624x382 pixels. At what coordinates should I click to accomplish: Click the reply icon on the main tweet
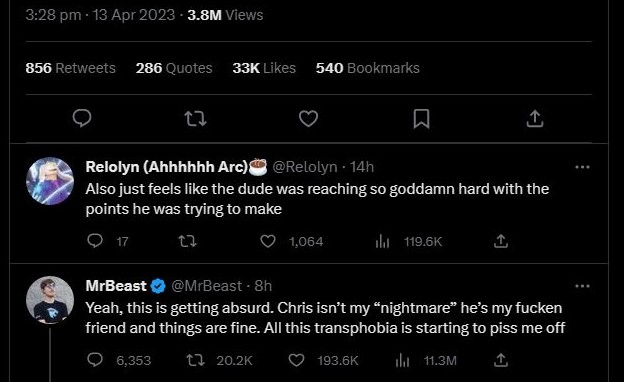coord(82,118)
